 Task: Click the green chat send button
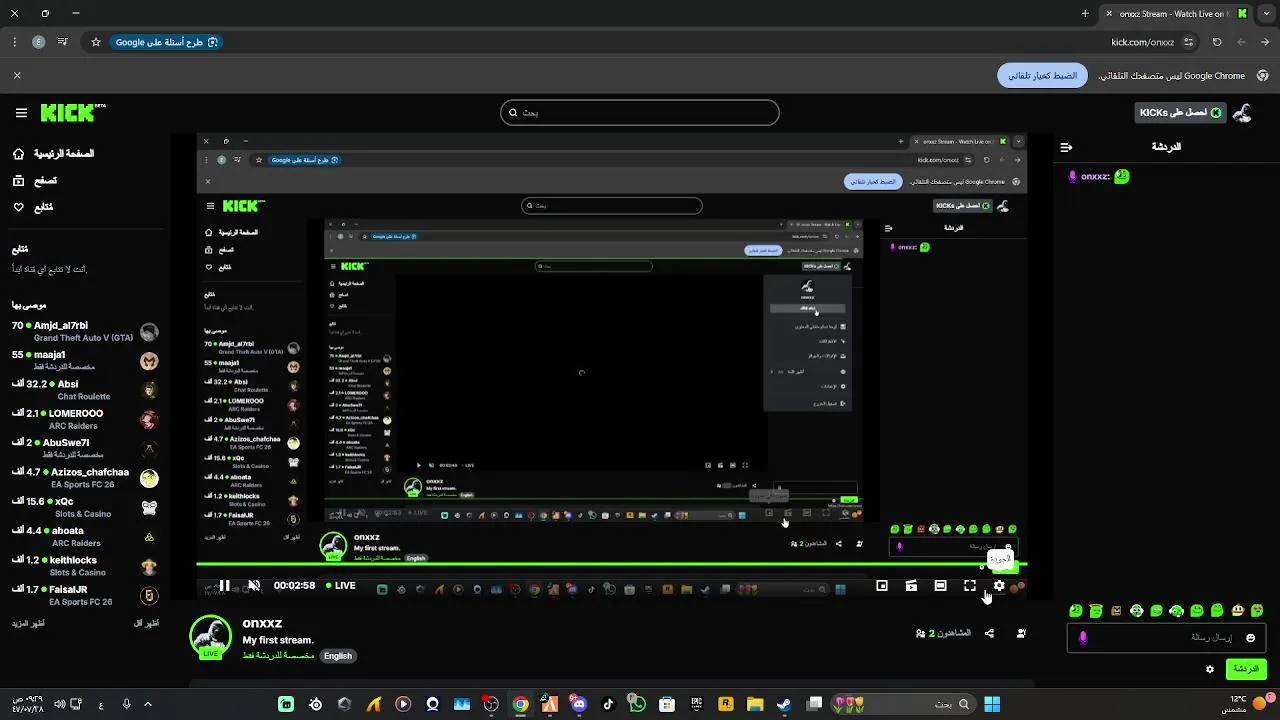[1246, 669]
